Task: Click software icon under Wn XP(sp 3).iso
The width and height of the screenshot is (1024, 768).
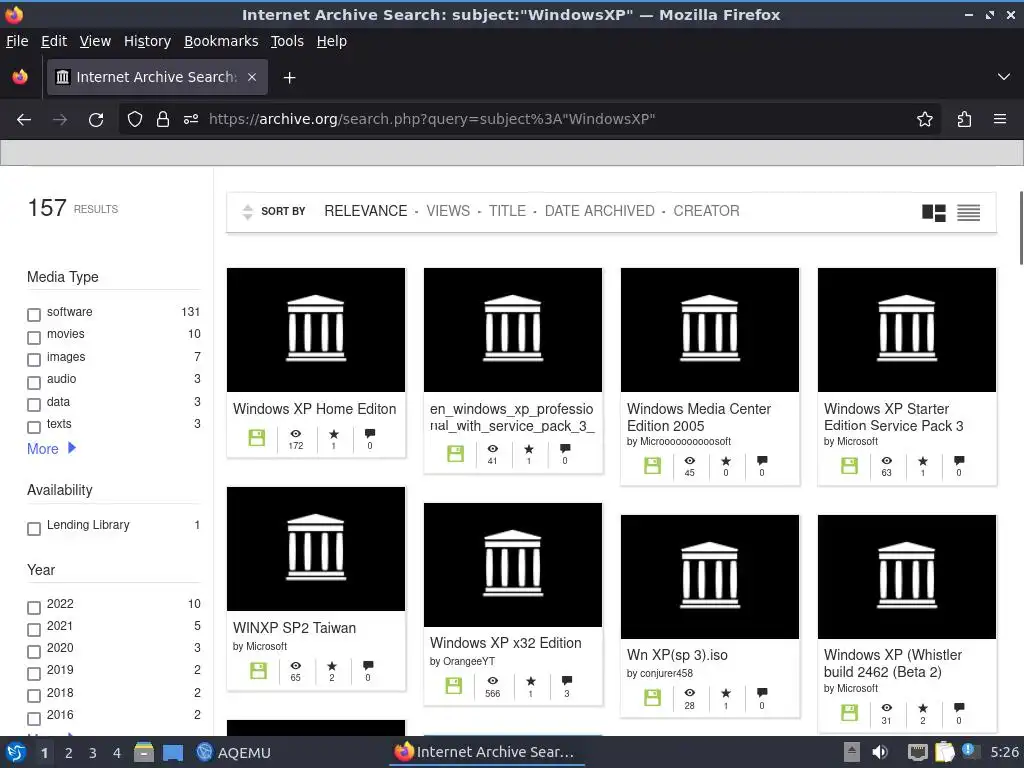Action: pos(652,697)
